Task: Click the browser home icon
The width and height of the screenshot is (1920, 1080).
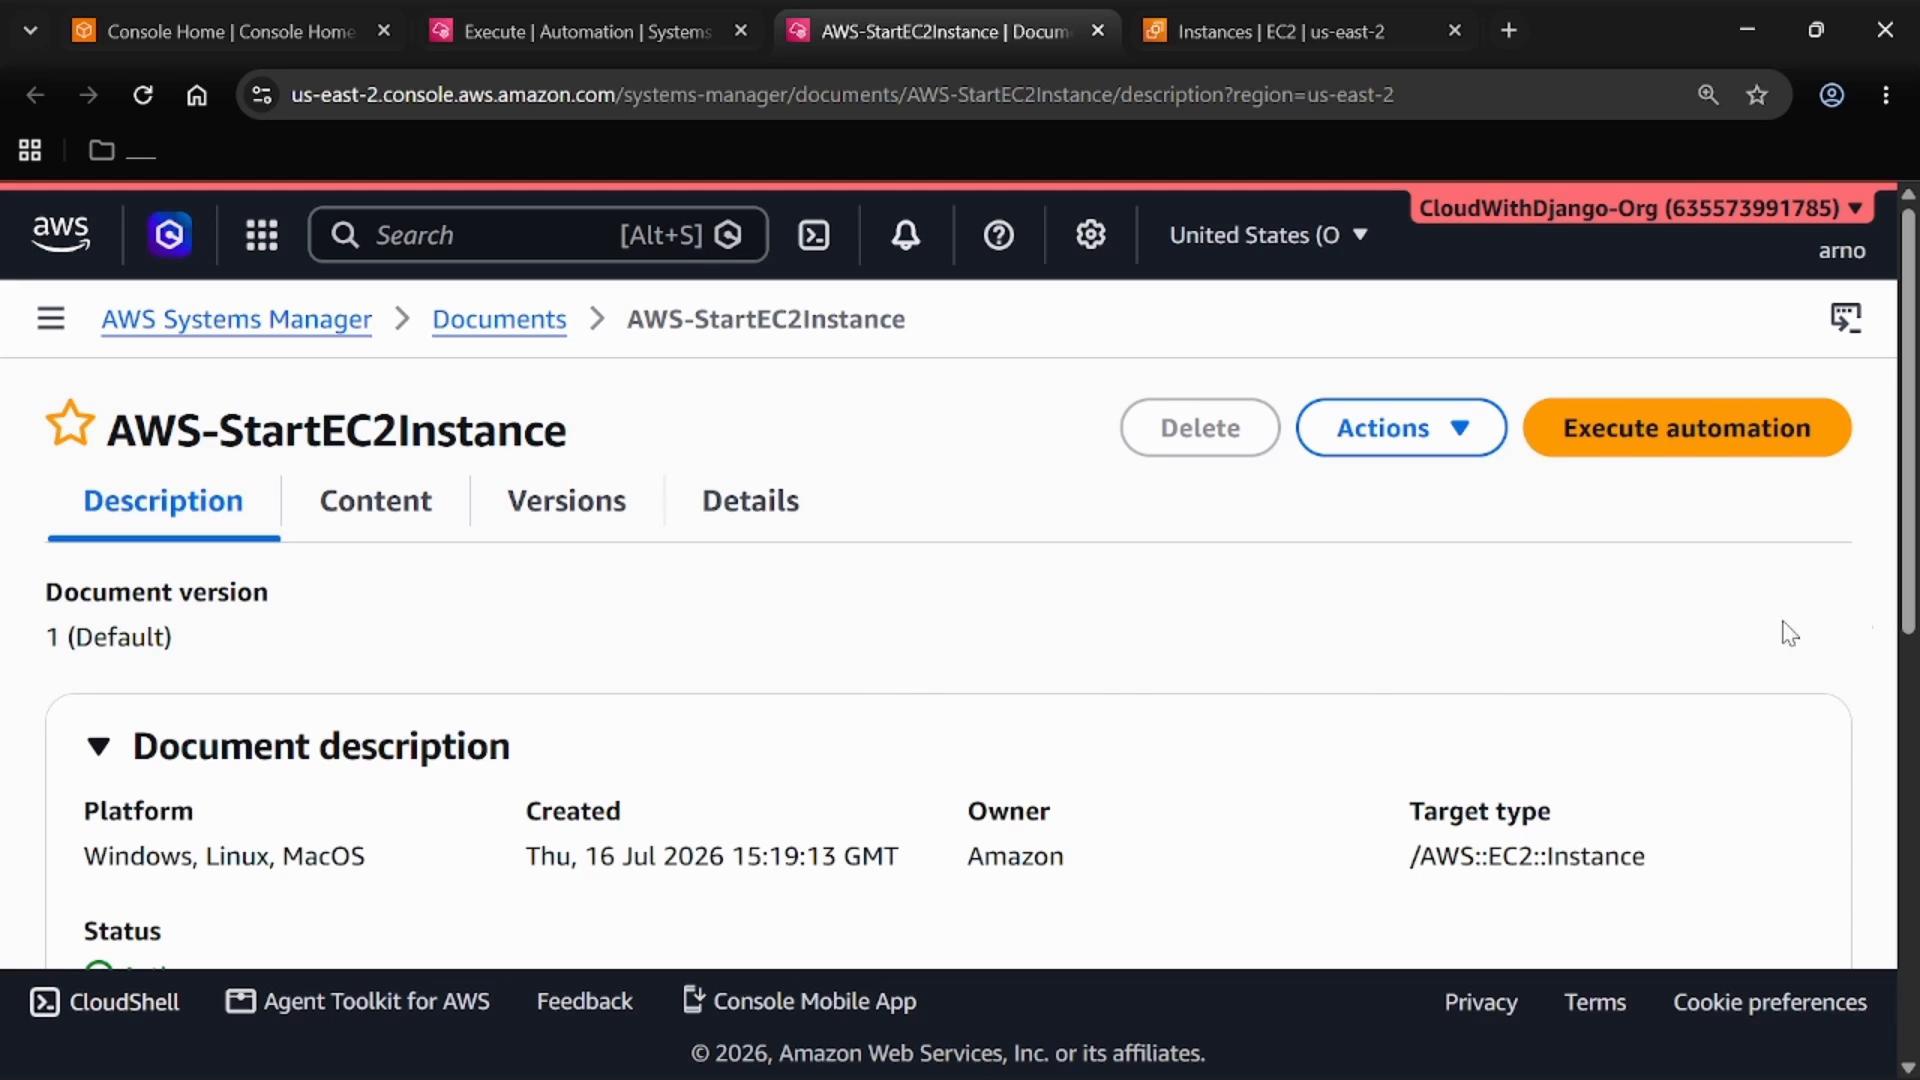Action: tap(197, 95)
